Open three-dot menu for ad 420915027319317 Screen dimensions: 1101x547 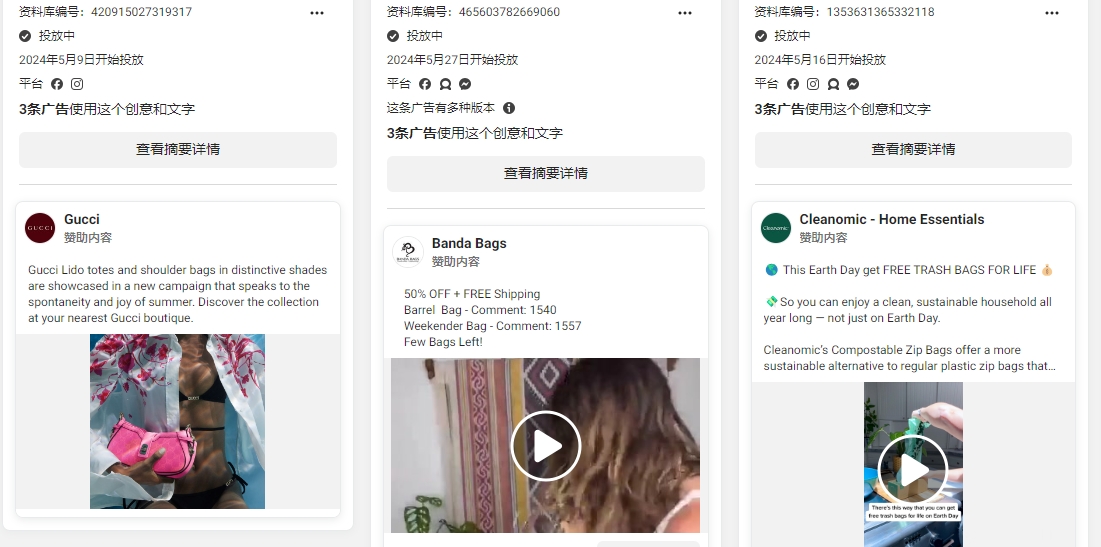pyautogui.click(x=317, y=13)
